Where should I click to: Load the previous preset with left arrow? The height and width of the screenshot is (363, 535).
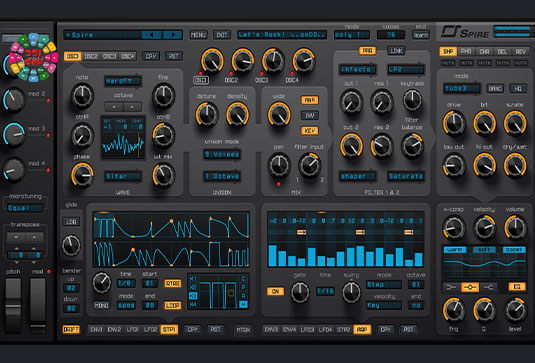coord(151,35)
